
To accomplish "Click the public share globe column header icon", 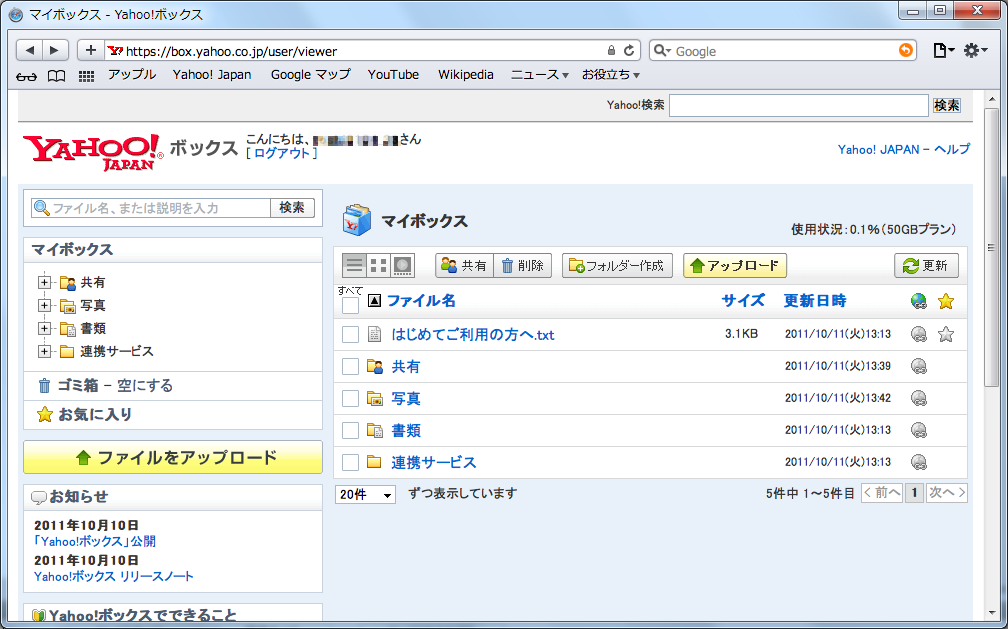I will tap(919, 301).
